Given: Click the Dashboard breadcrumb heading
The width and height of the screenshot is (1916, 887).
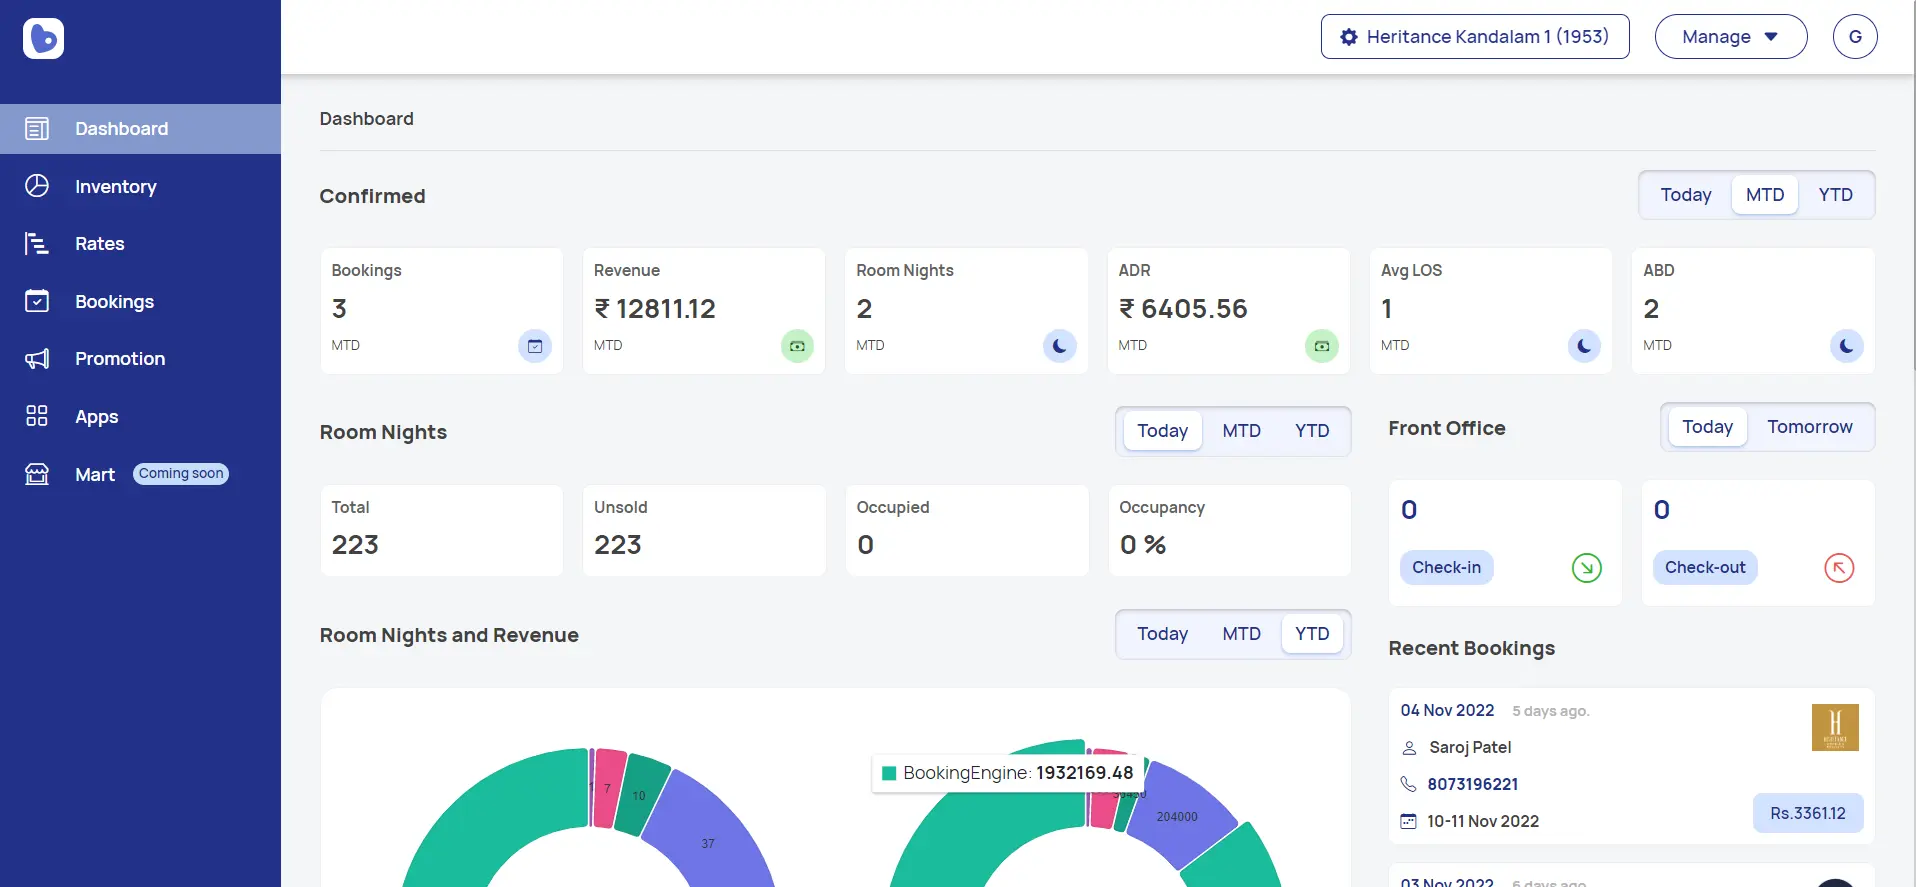Looking at the screenshot, I should pyautogui.click(x=366, y=119).
